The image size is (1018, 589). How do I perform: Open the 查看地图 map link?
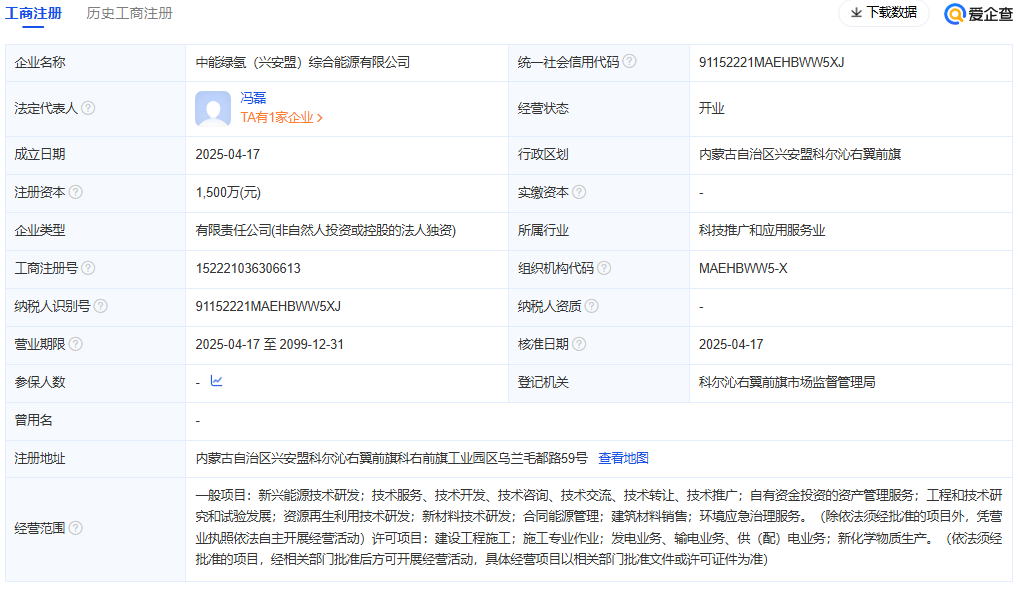pyautogui.click(x=623, y=458)
